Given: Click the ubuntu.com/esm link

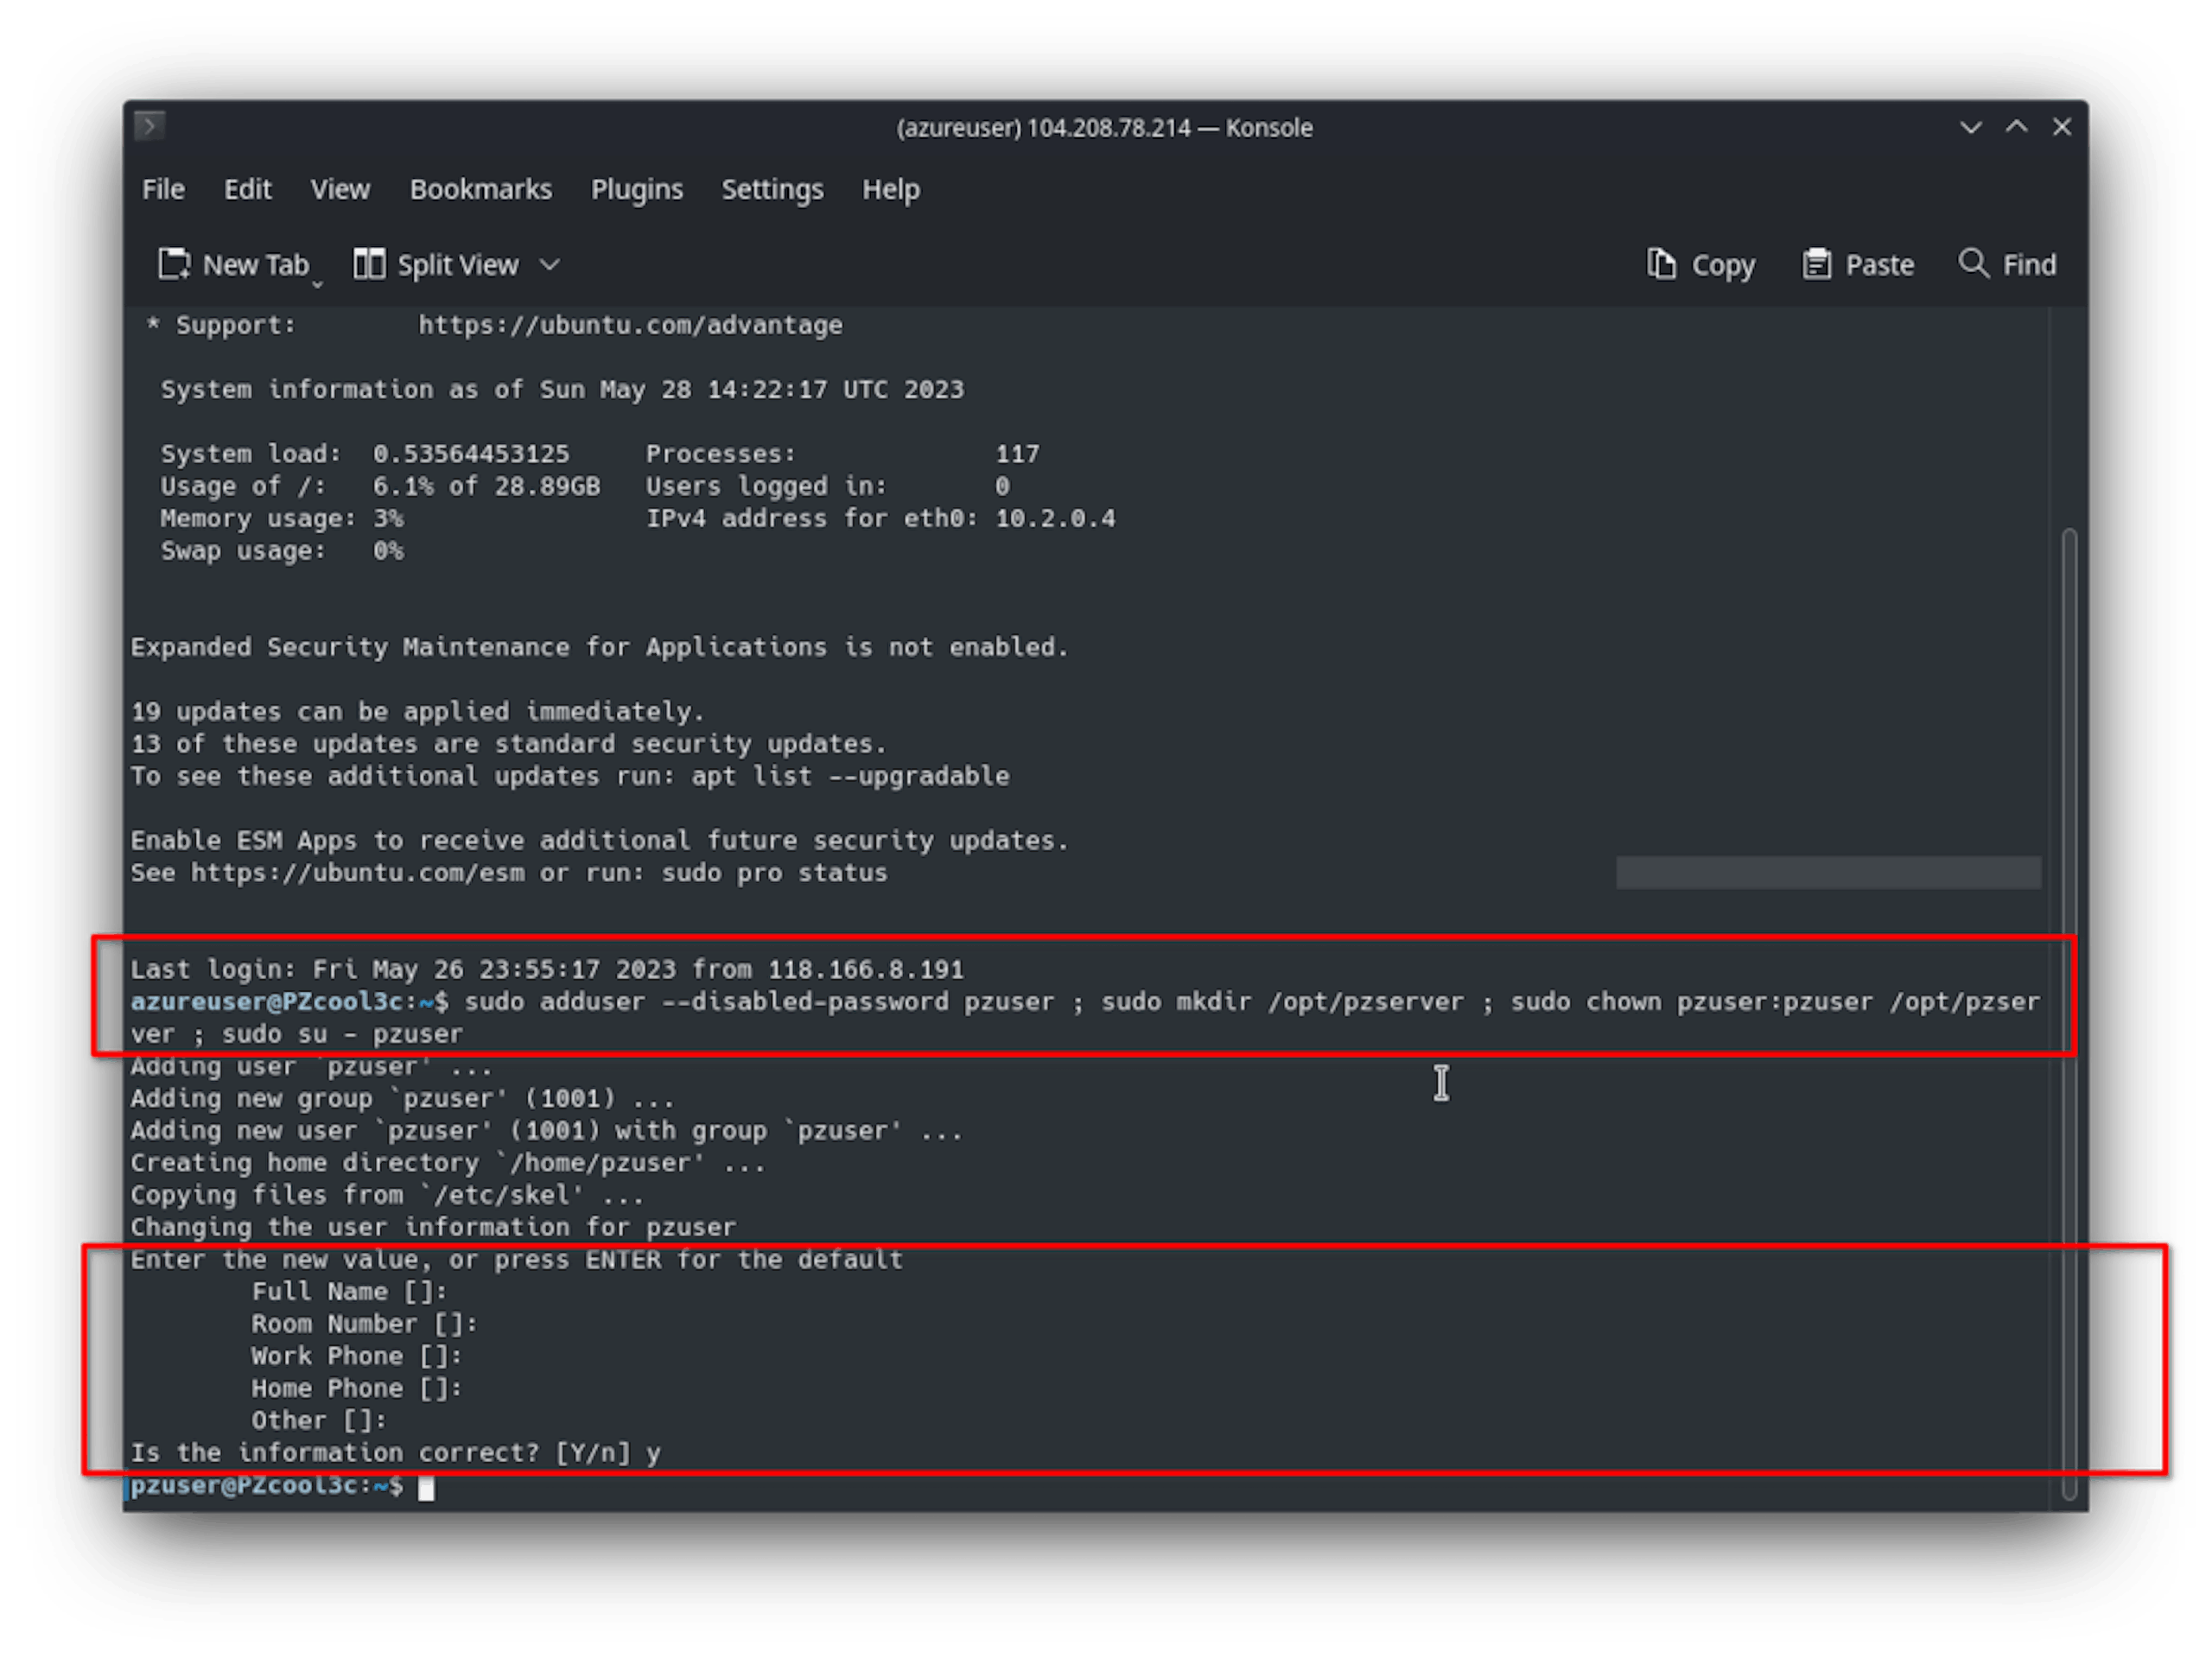Looking at the screenshot, I should [357, 872].
